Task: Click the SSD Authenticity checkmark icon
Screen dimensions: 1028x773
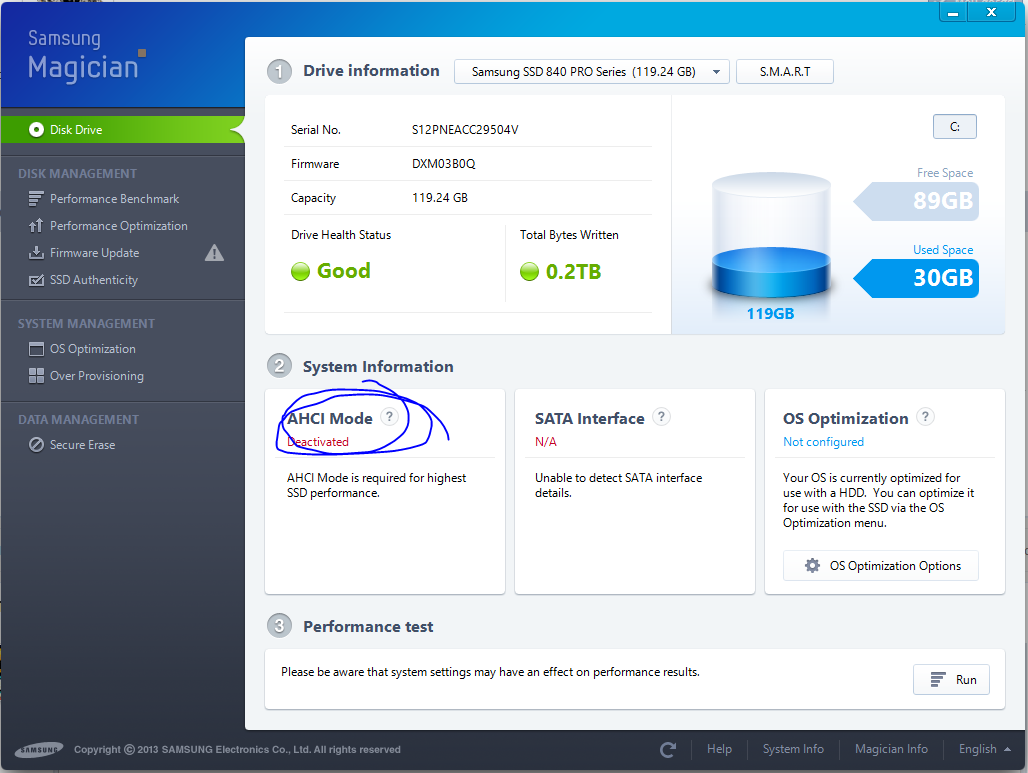Action: [x=36, y=280]
